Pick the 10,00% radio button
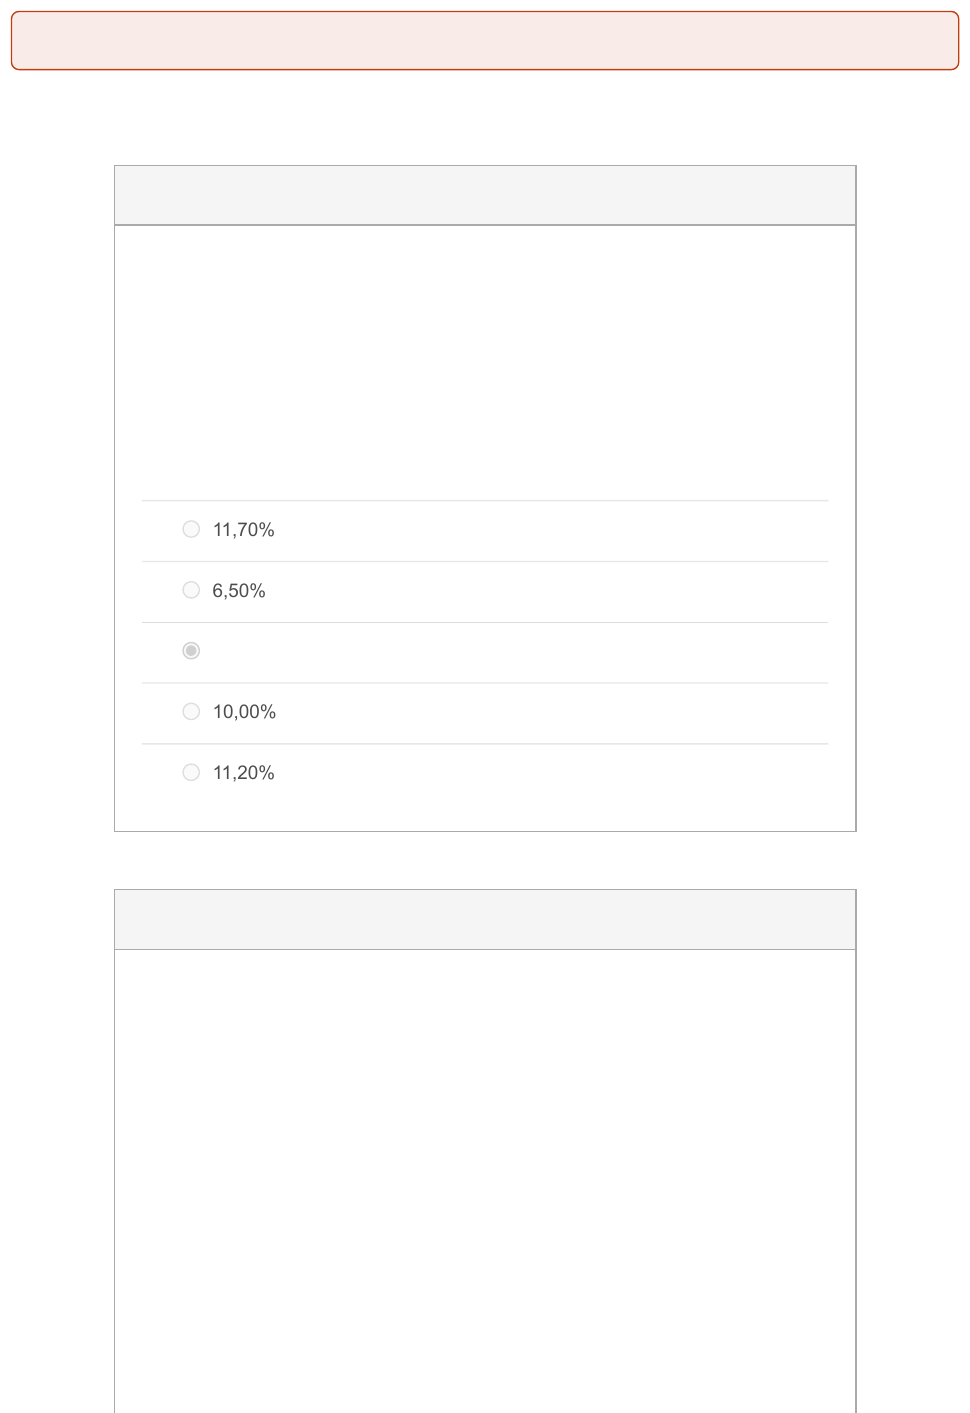 click(x=191, y=711)
